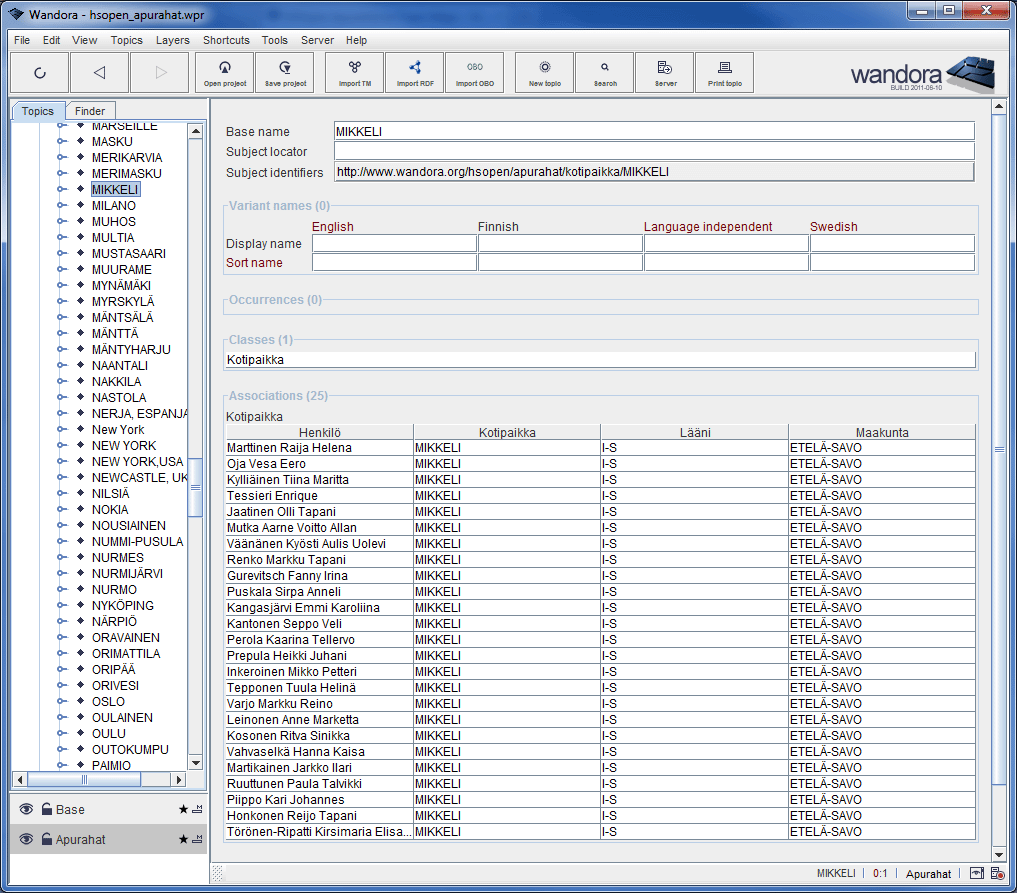Switch to the Finder tab
Screen dimensions: 1017x893
90,111
